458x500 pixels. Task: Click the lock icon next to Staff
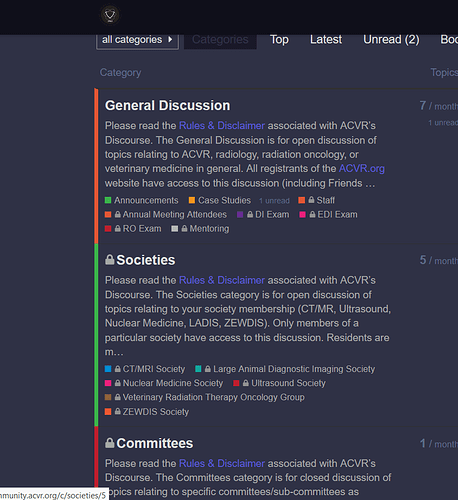click(311, 200)
